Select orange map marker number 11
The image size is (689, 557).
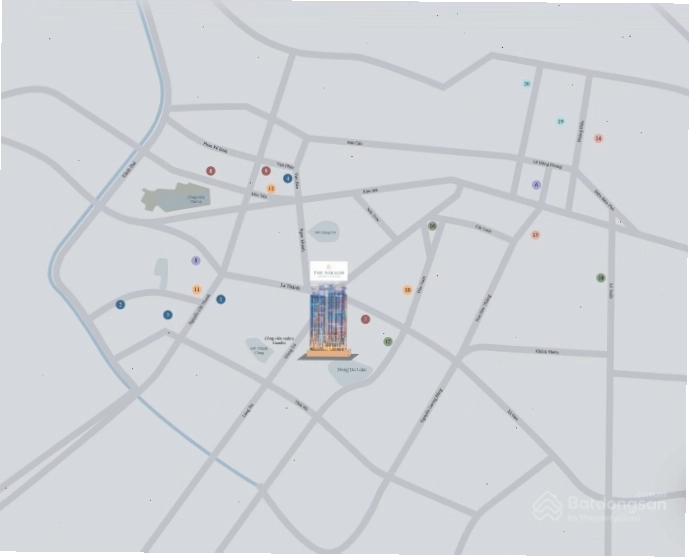[x=196, y=289]
